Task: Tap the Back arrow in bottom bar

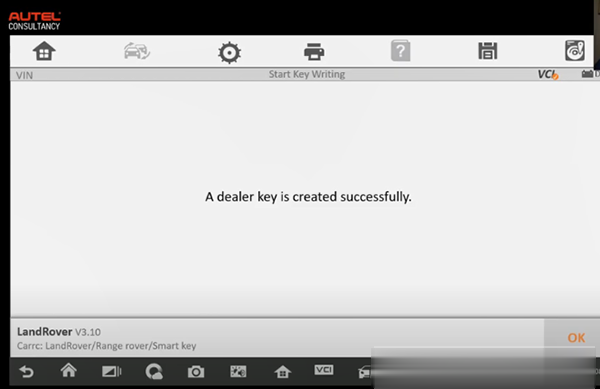Action: [26, 371]
